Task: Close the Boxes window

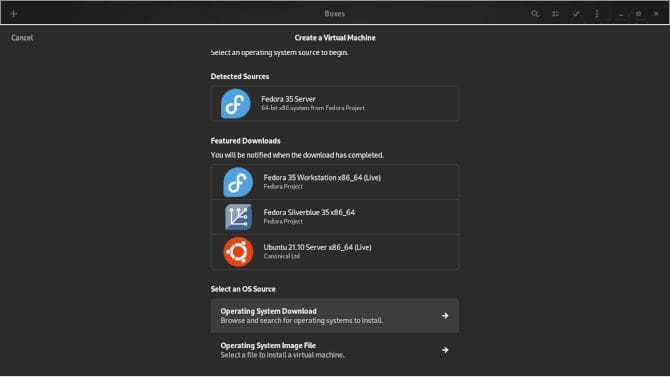Action: [x=656, y=14]
